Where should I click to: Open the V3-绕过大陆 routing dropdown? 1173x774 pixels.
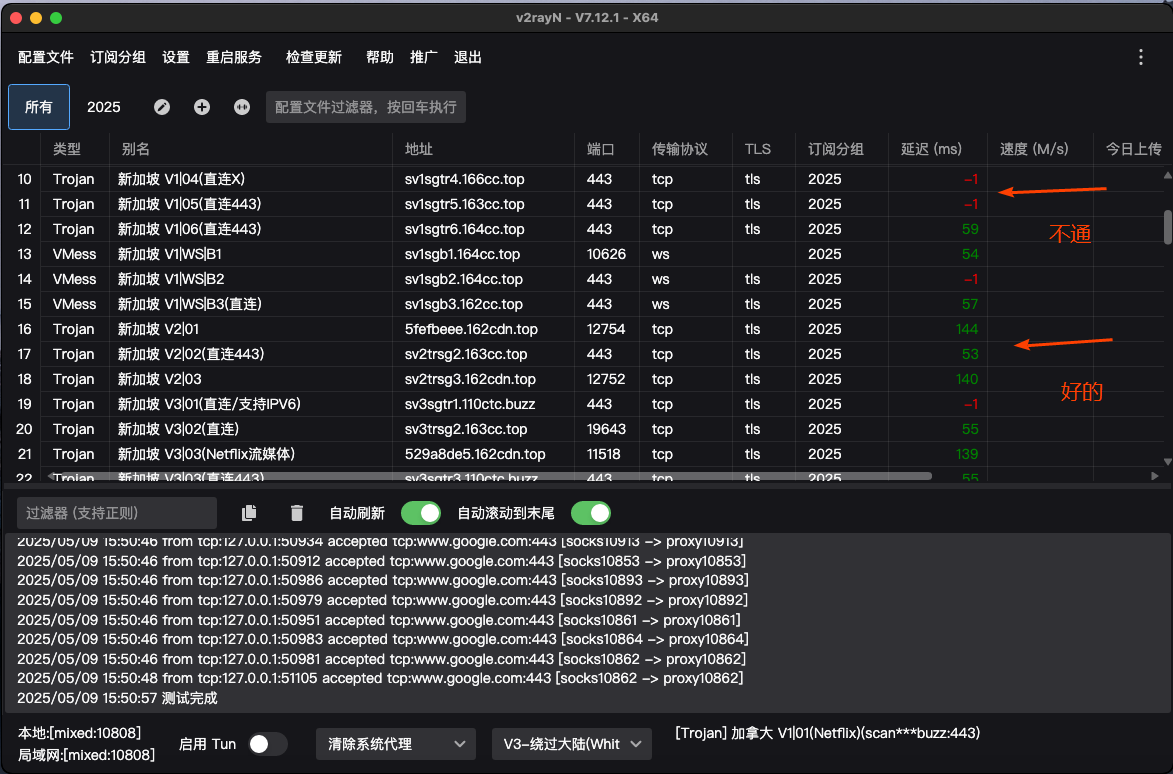[572, 744]
